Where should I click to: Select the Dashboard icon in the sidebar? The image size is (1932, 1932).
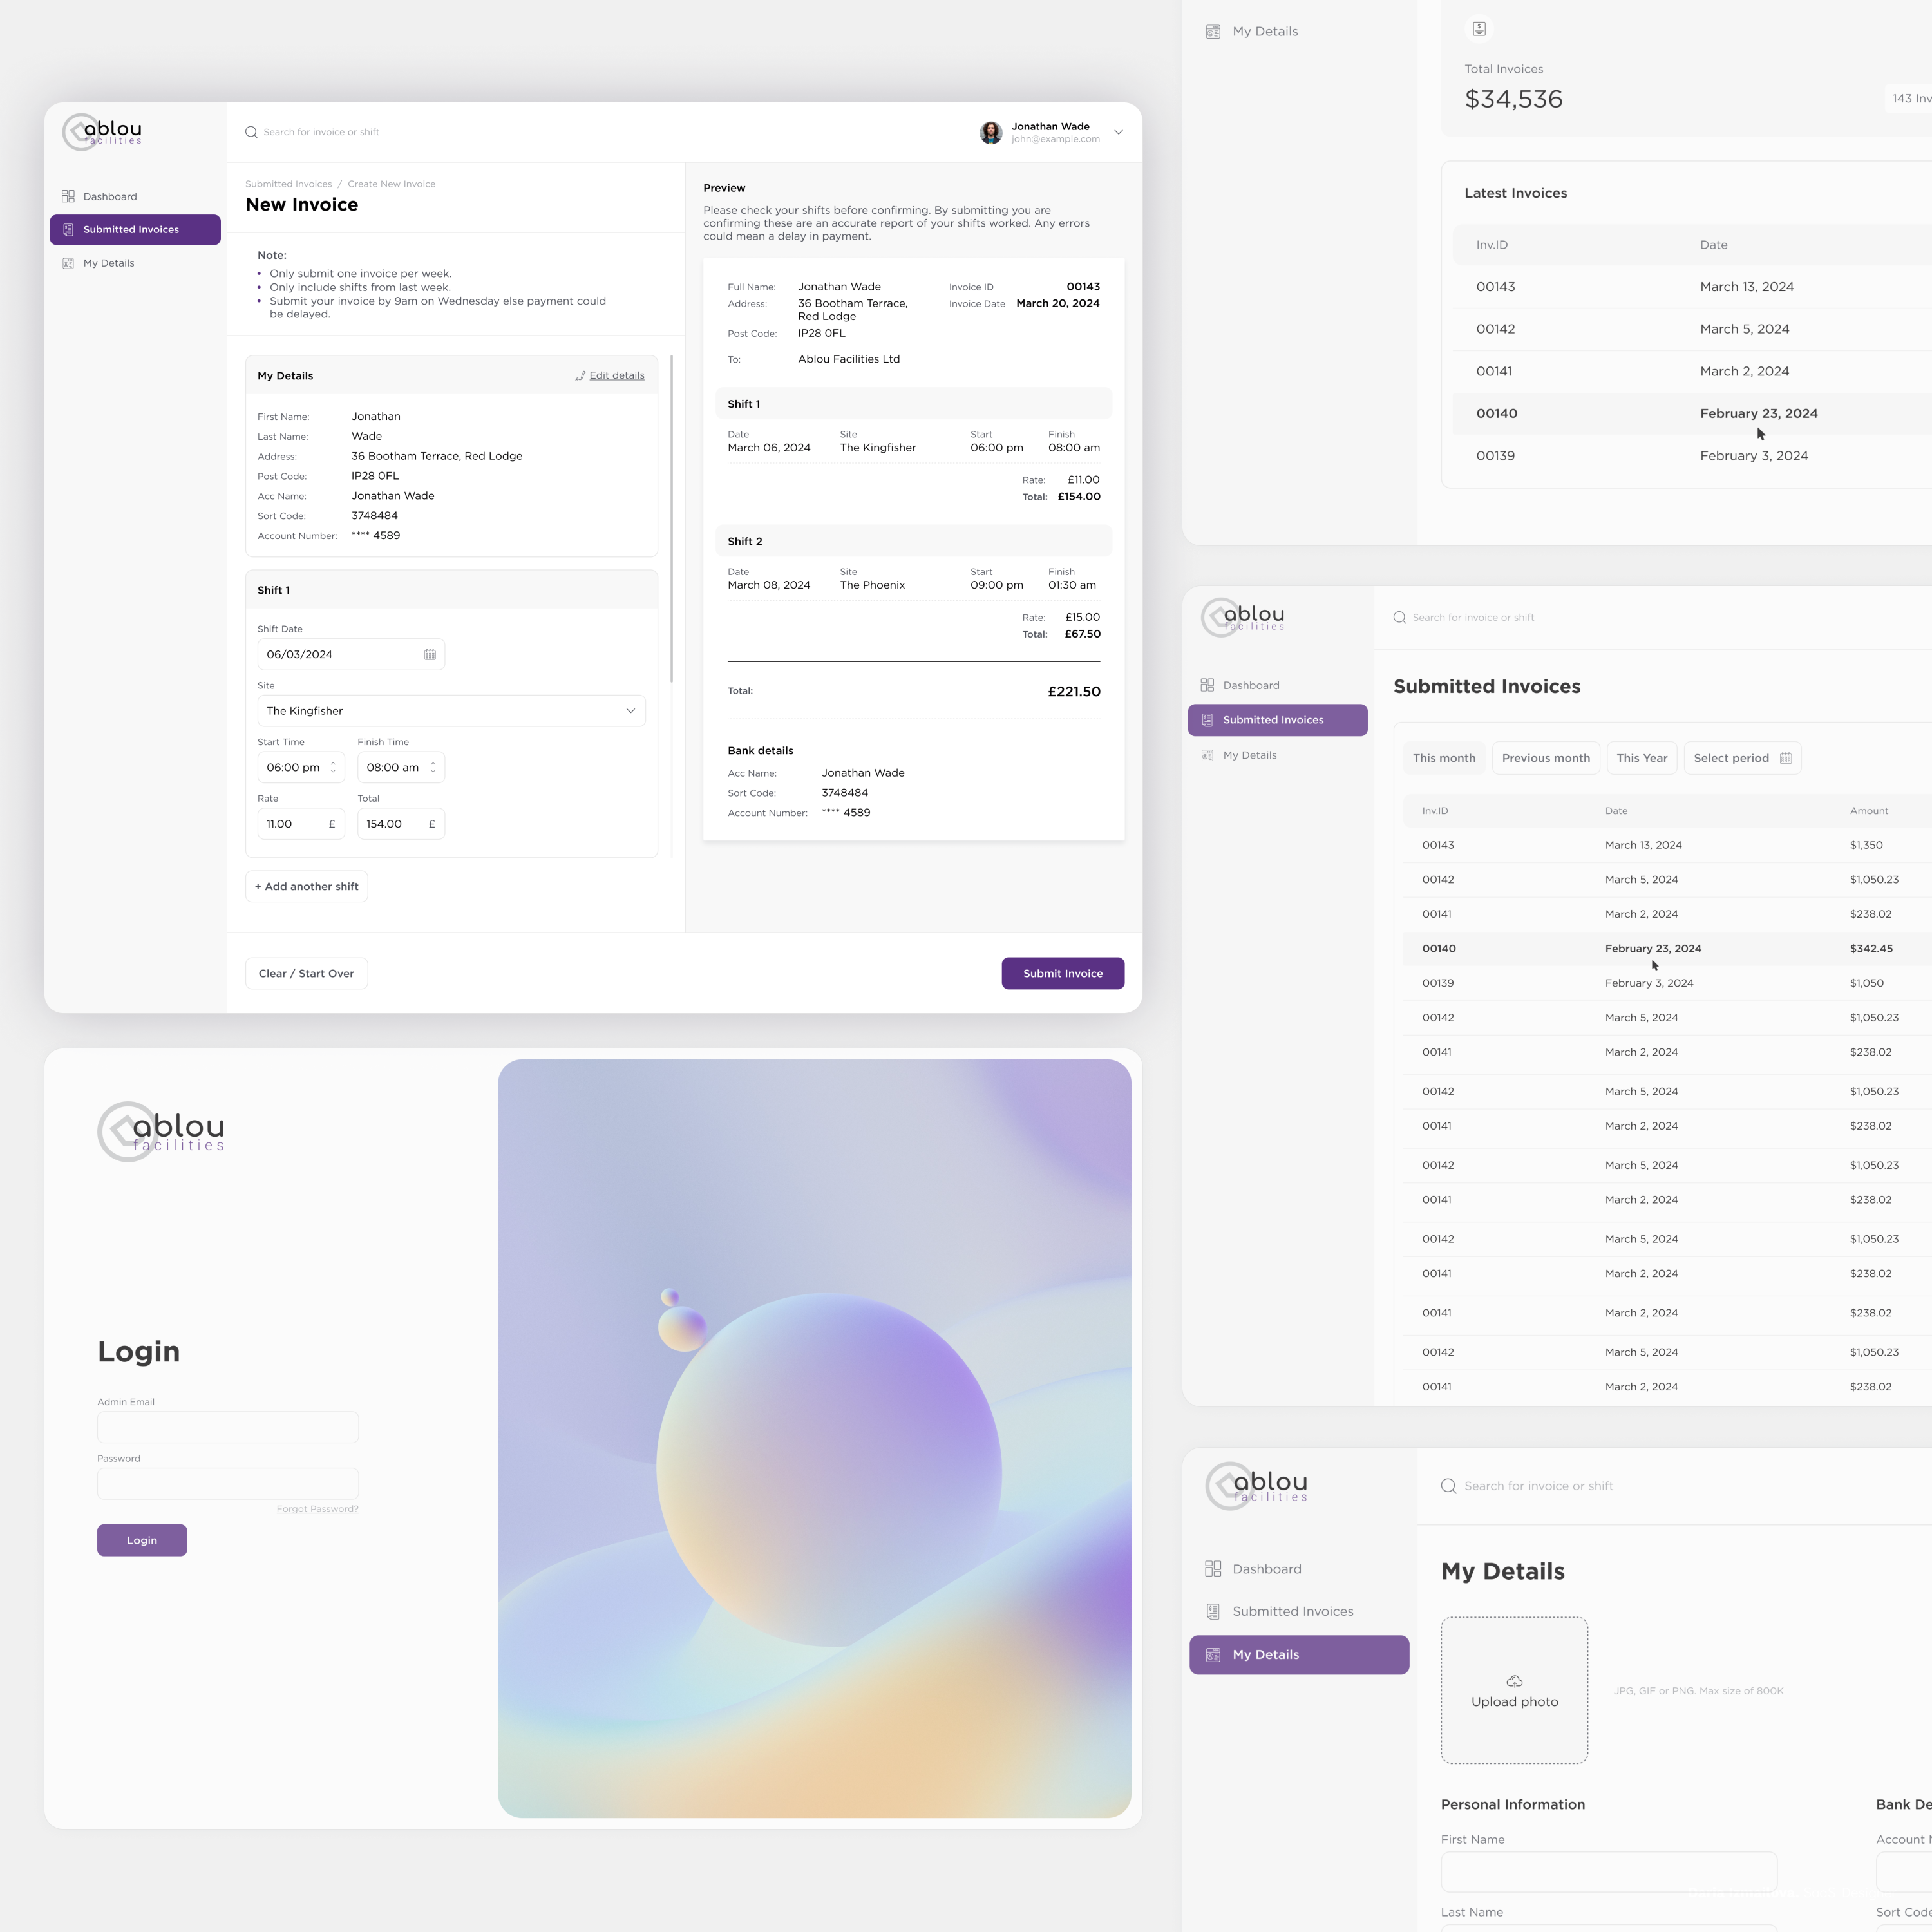click(67, 196)
